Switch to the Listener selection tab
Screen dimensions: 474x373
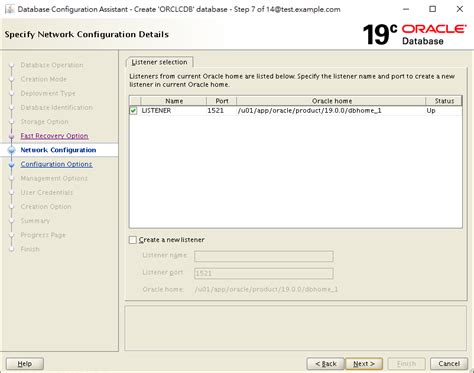pos(159,62)
